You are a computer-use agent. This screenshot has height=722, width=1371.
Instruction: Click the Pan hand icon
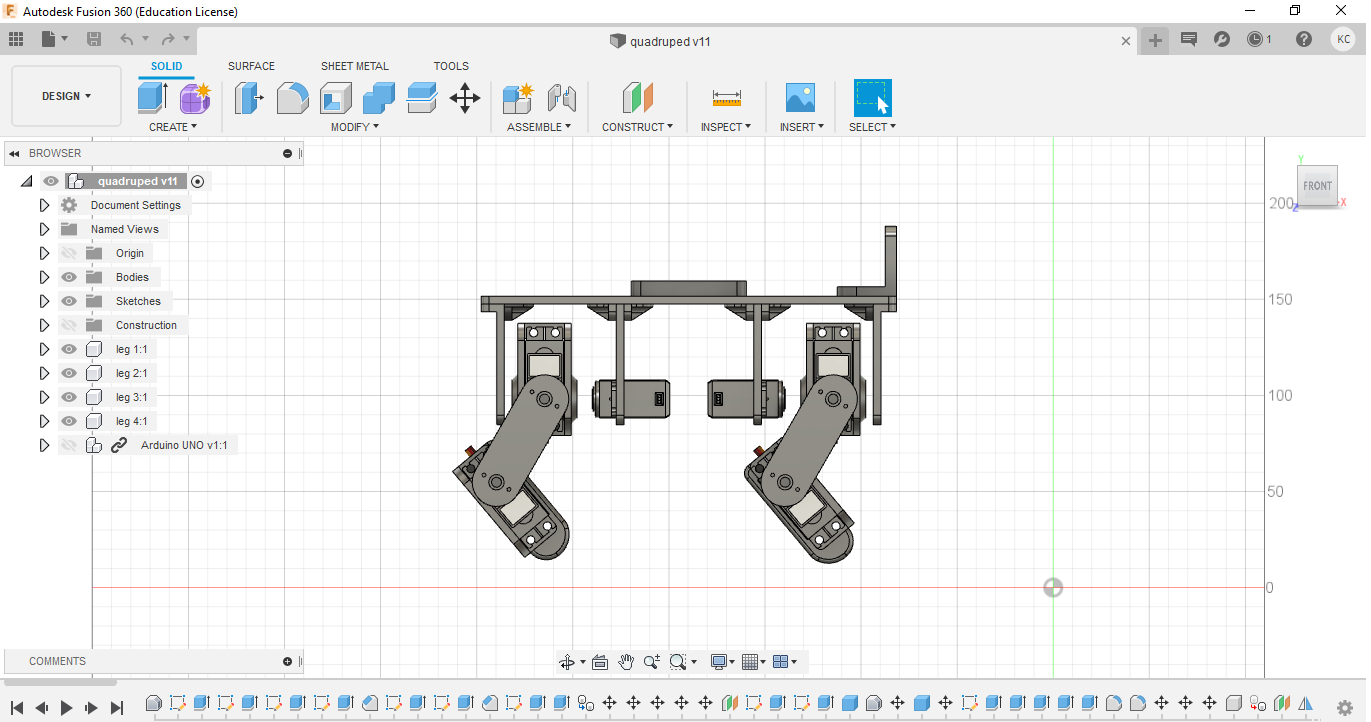[x=626, y=662]
